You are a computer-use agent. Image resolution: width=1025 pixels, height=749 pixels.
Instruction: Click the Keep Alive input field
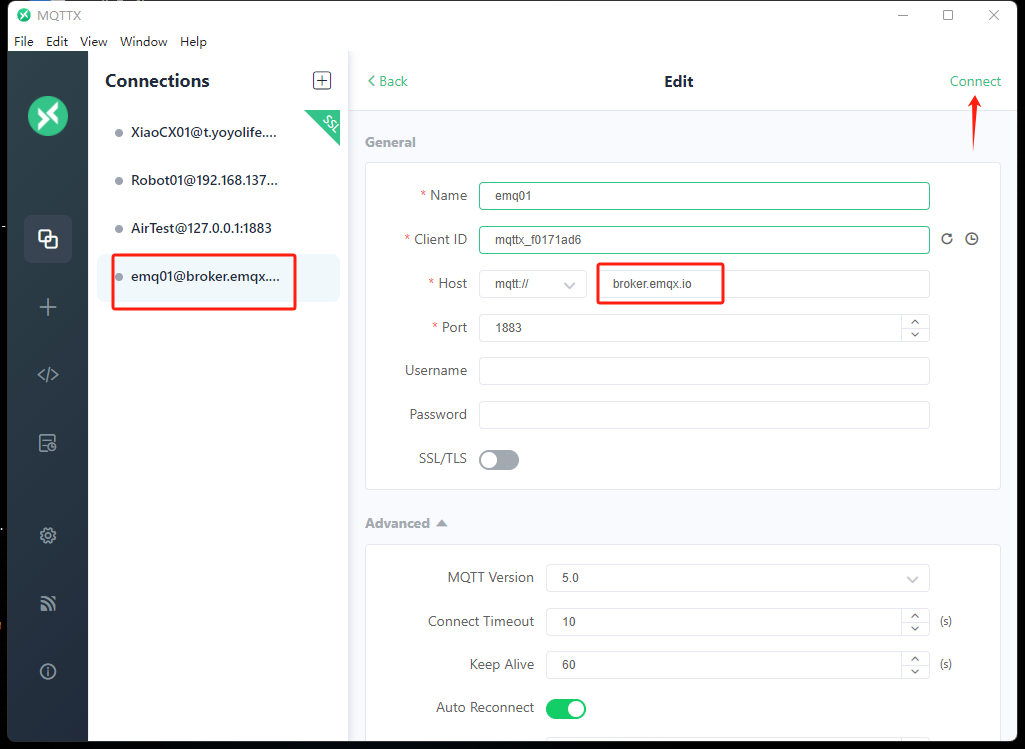724,665
